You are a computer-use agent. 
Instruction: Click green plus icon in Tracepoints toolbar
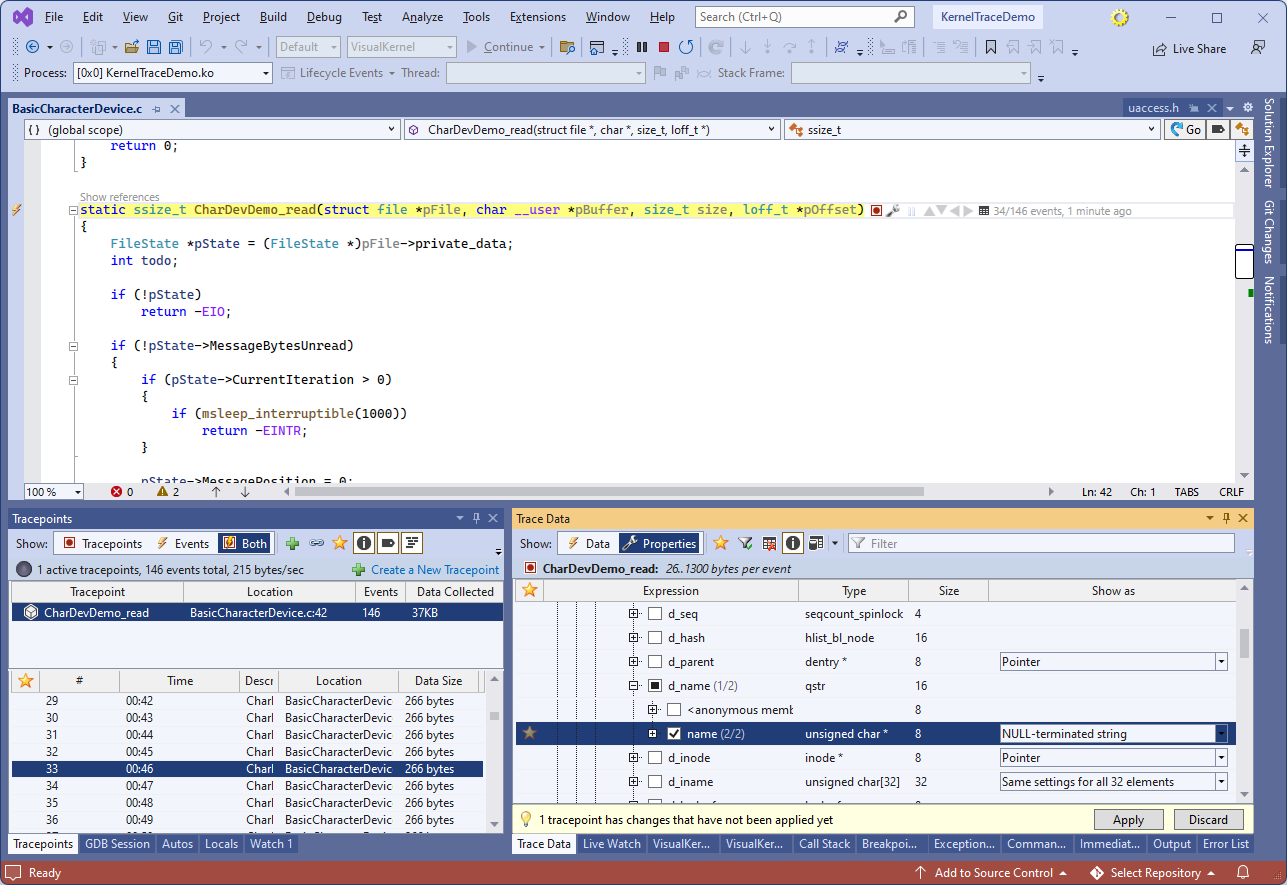(292, 543)
